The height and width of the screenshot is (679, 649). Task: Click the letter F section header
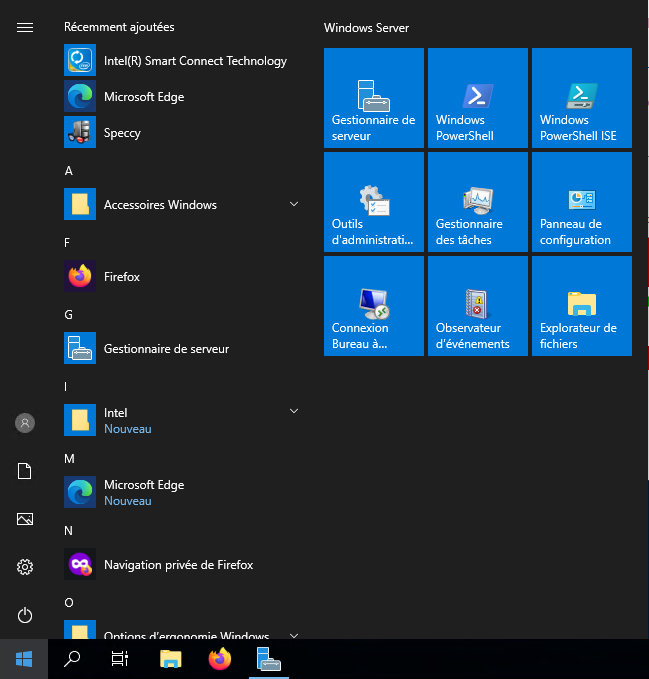(67, 243)
